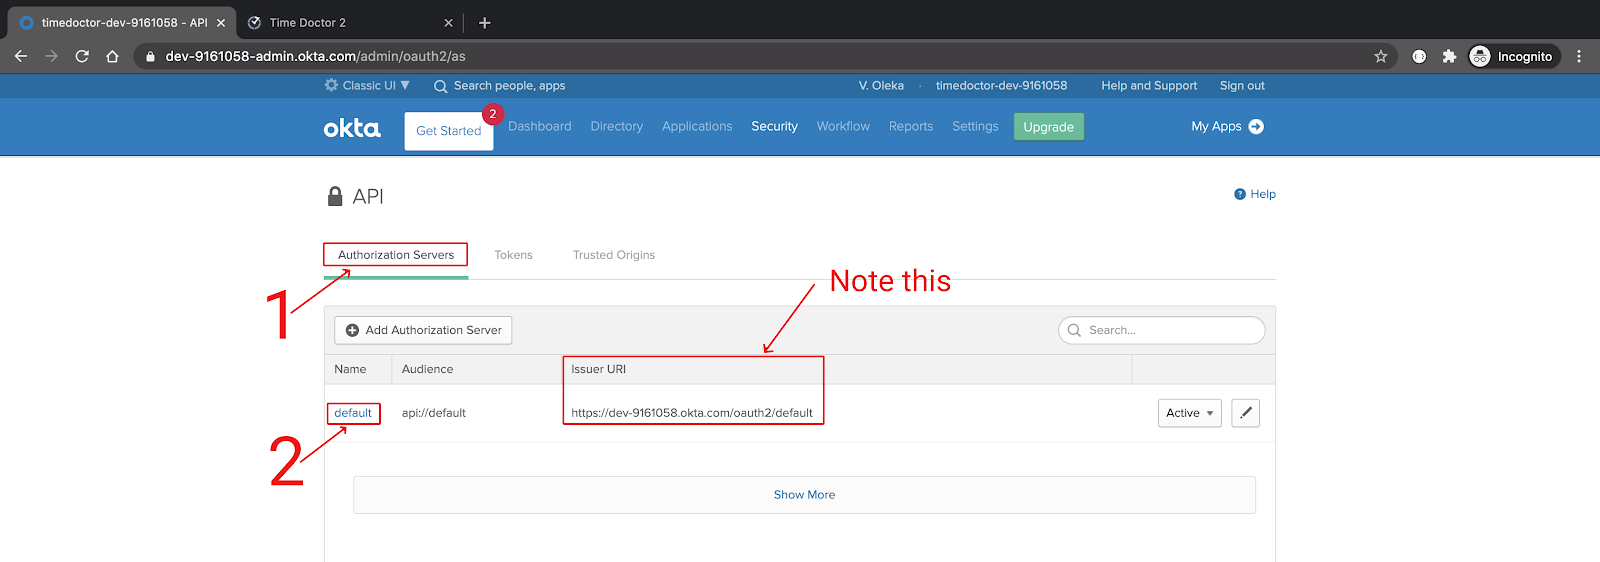Click the browser forward arrow
Screen dimensions: 1600x562
coord(52,56)
